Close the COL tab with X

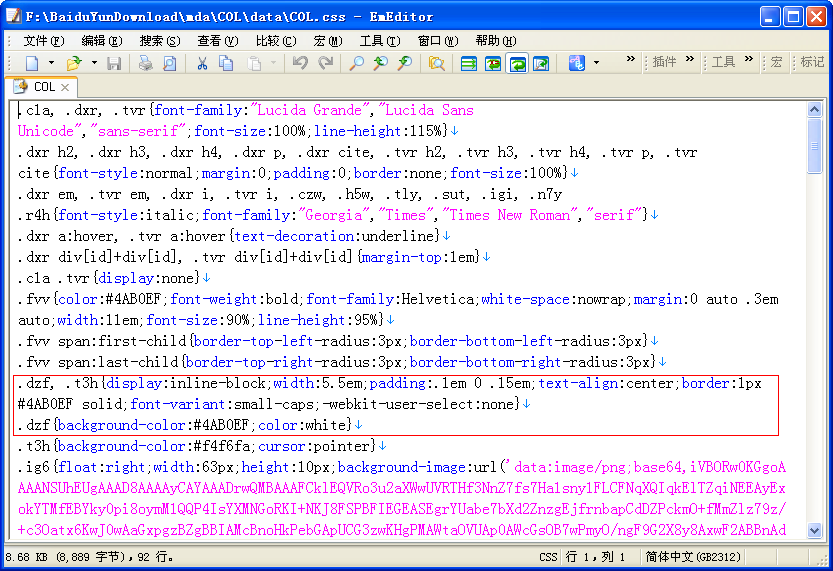coord(65,87)
